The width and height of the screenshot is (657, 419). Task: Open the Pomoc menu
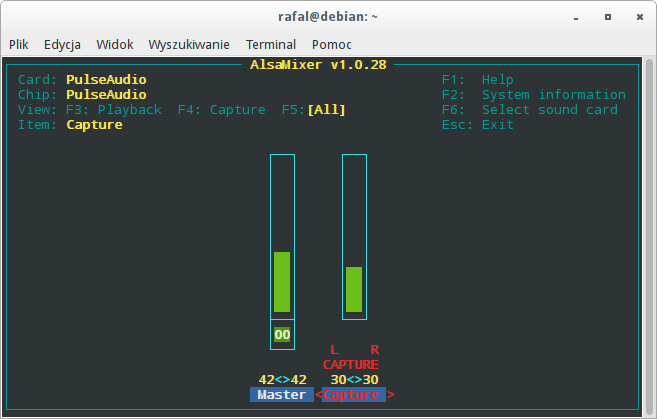tap(331, 44)
